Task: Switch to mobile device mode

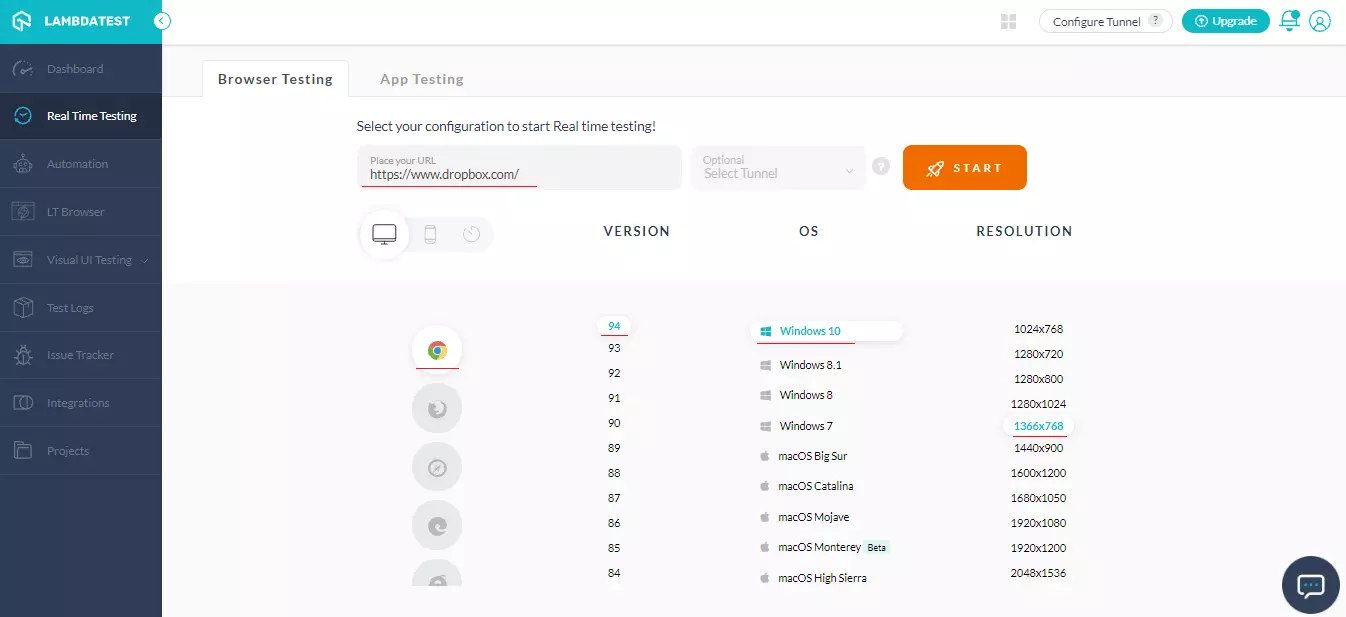Action: click(430, 235)
